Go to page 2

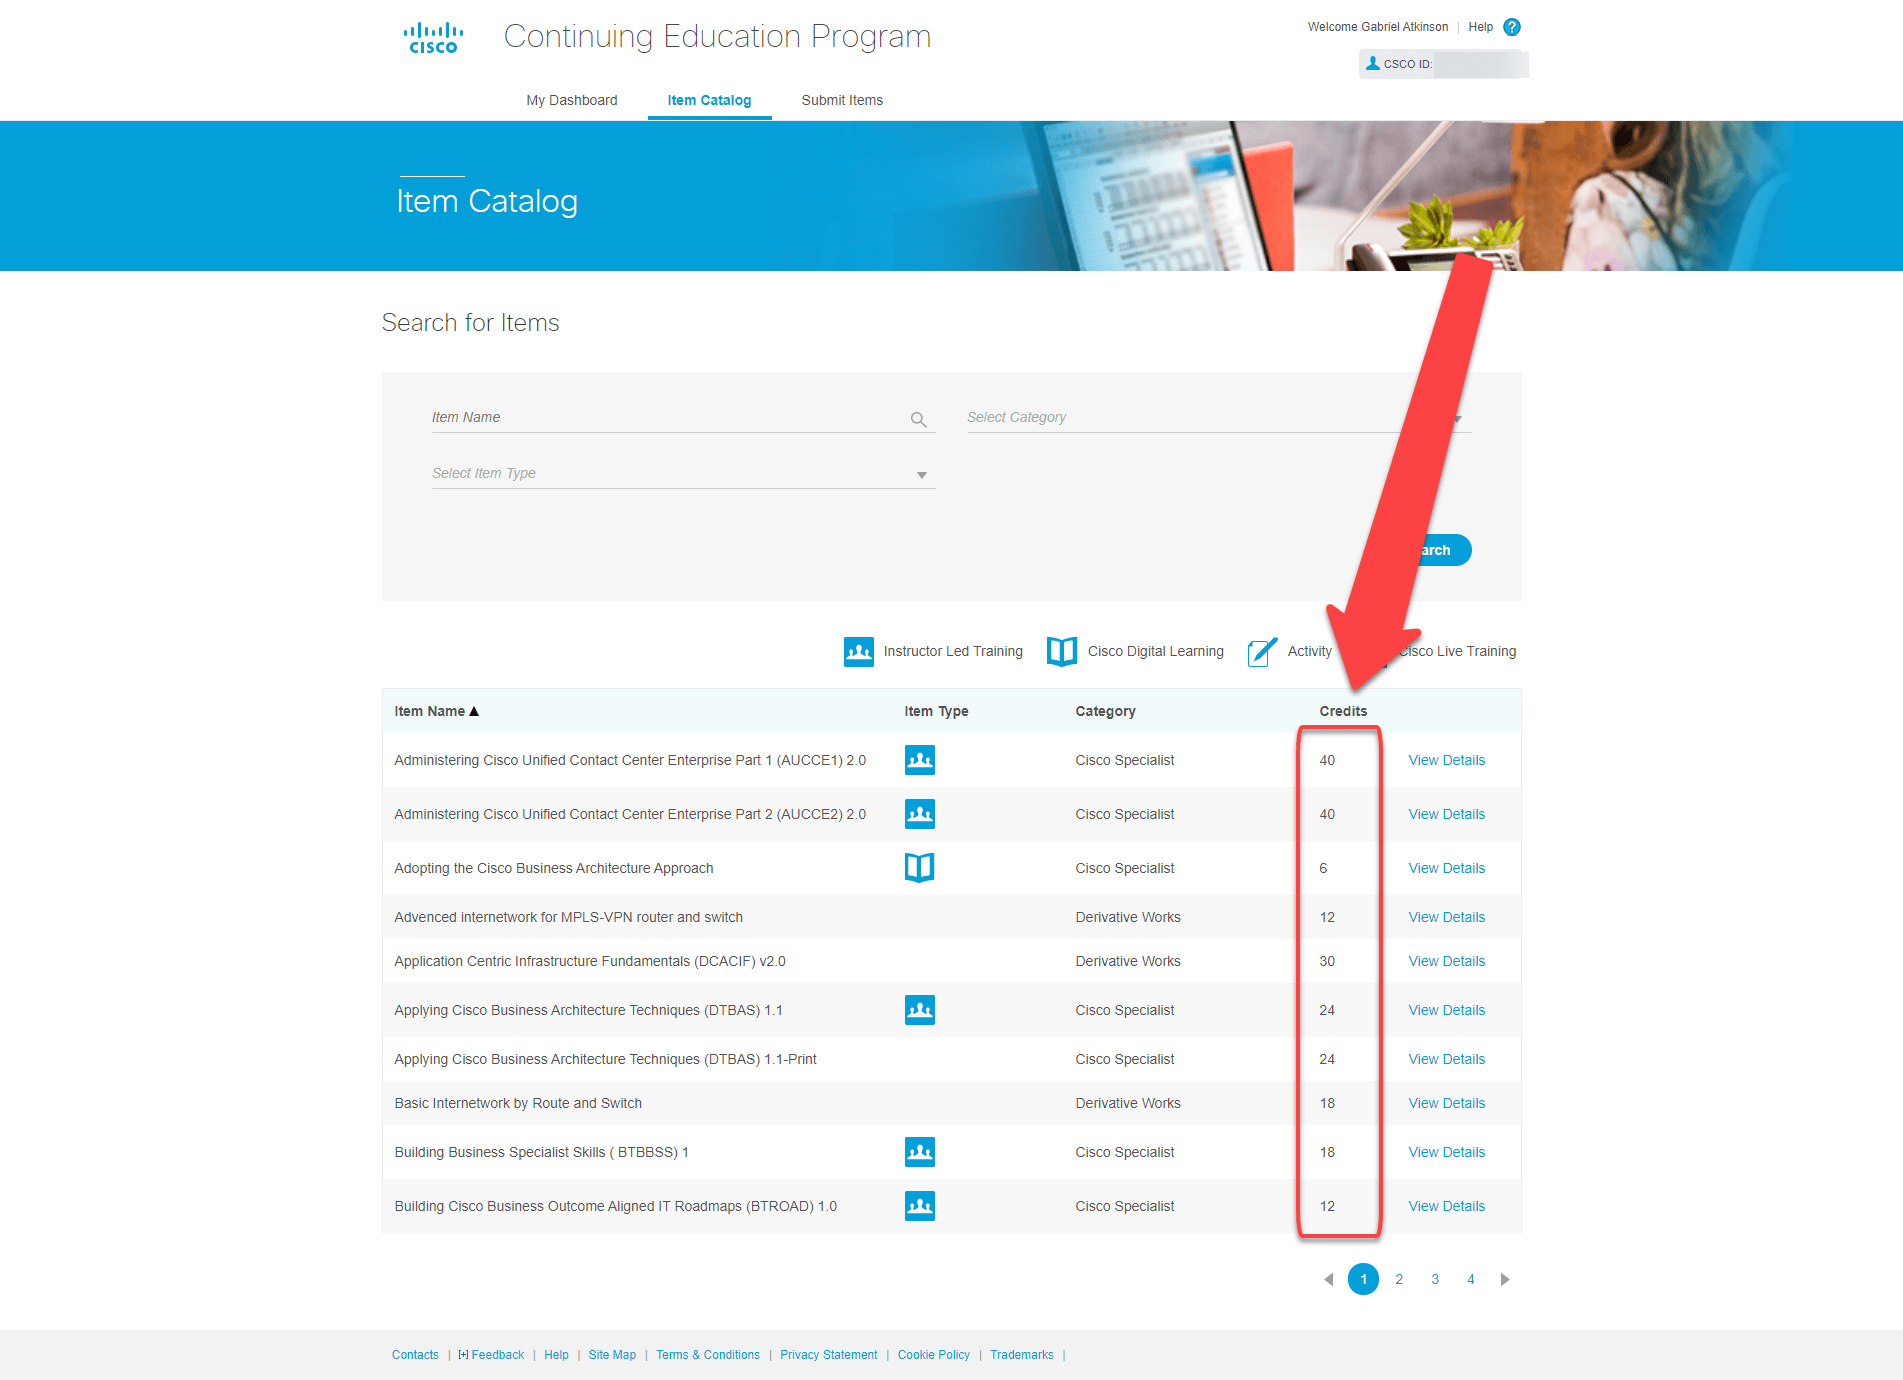(1399, 1279)
